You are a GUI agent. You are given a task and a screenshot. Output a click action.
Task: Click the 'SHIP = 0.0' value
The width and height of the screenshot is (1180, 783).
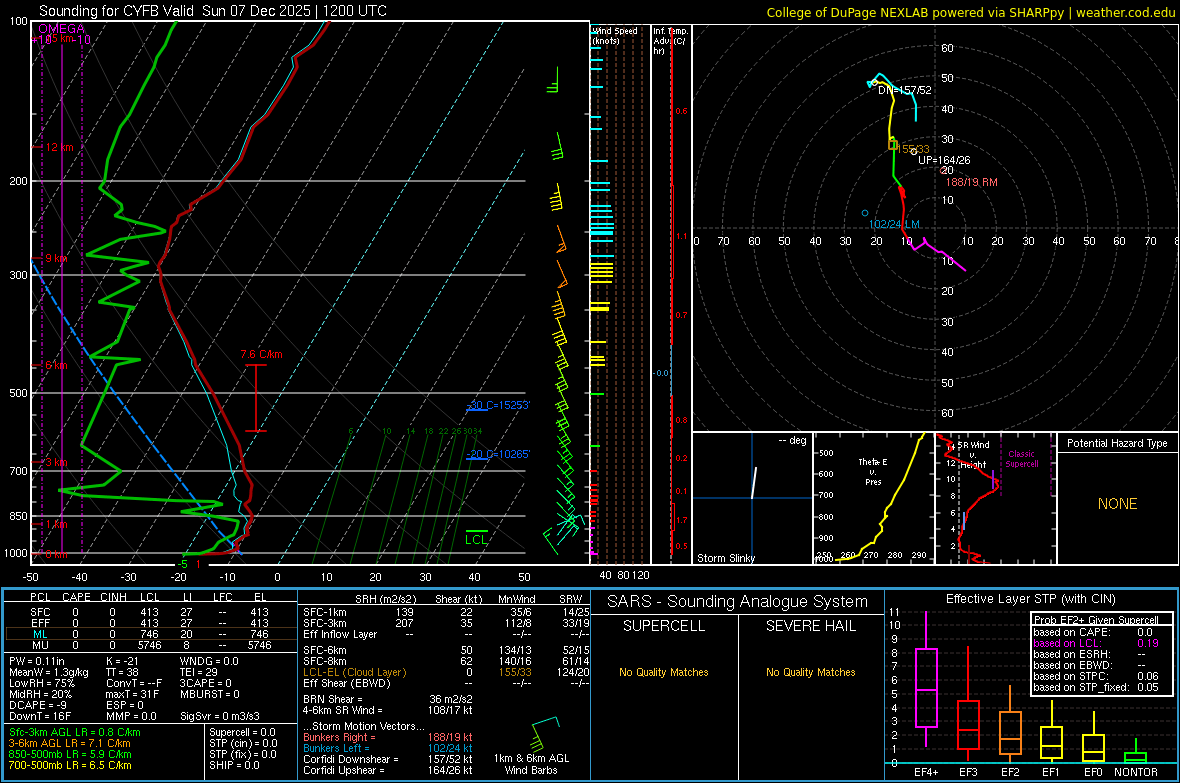click(x=234, y=765)
